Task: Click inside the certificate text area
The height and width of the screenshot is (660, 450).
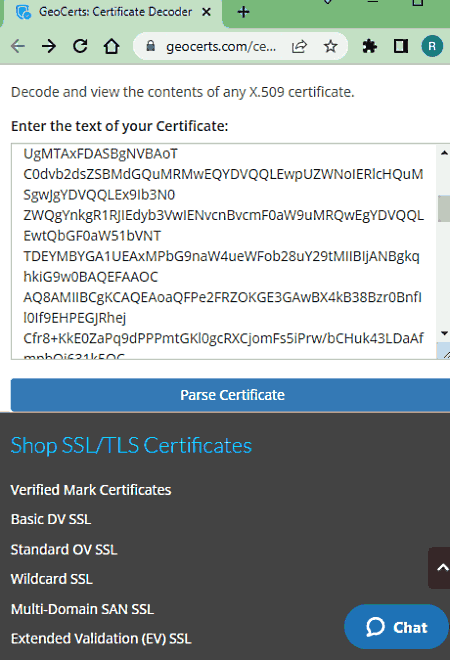Action: [224, 251]
